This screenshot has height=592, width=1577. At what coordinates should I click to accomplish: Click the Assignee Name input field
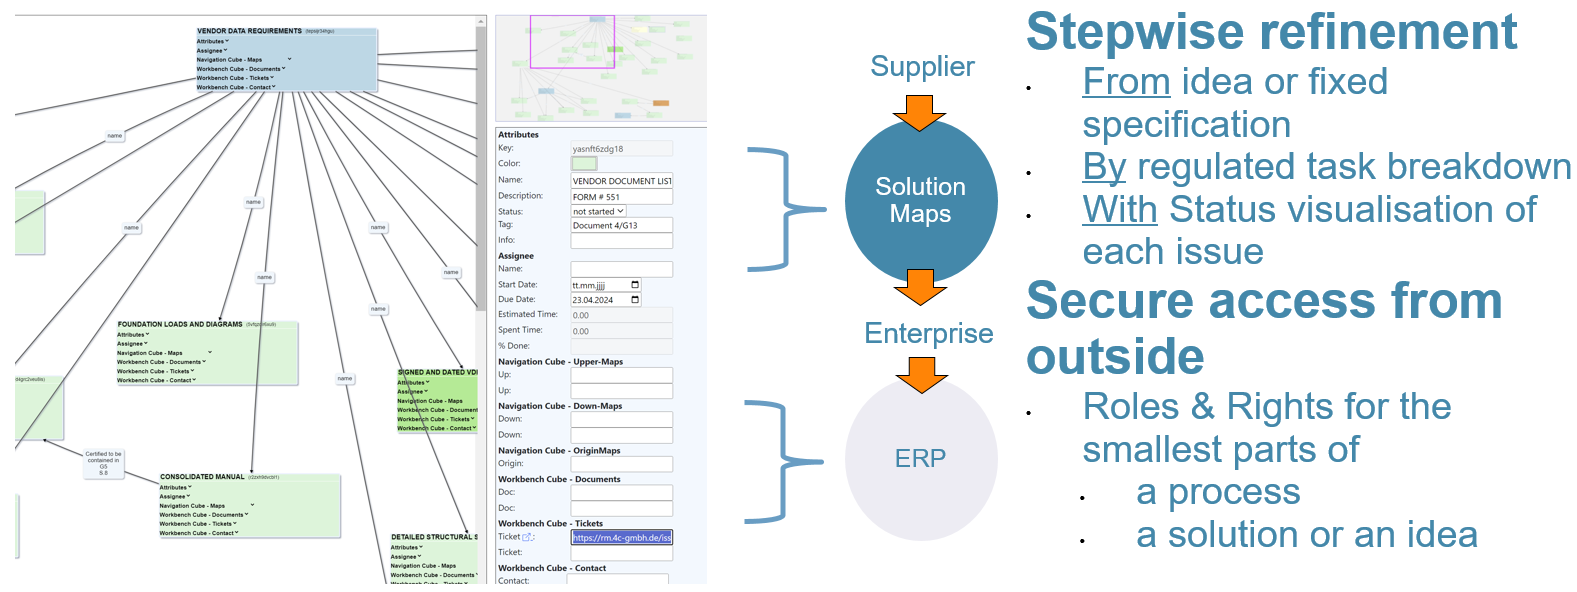[622, 269]
